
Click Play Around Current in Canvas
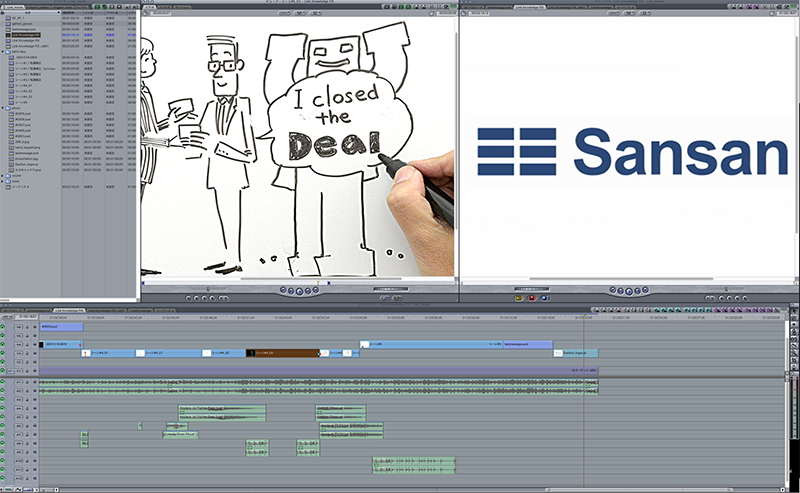tap(637, 291)
